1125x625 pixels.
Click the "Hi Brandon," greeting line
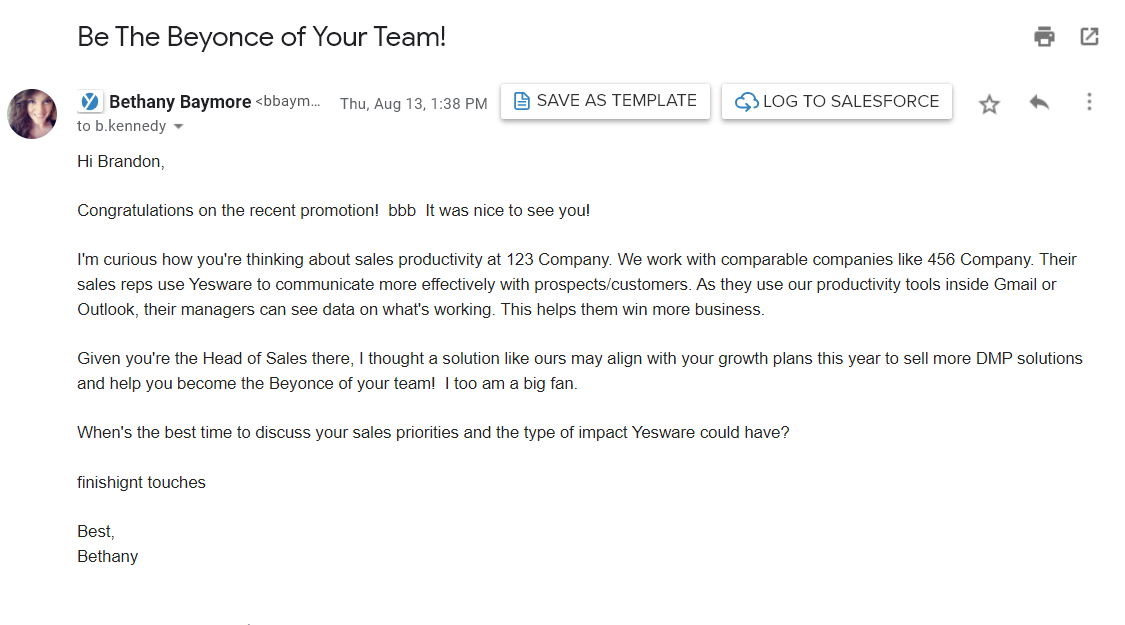(120, 162)
